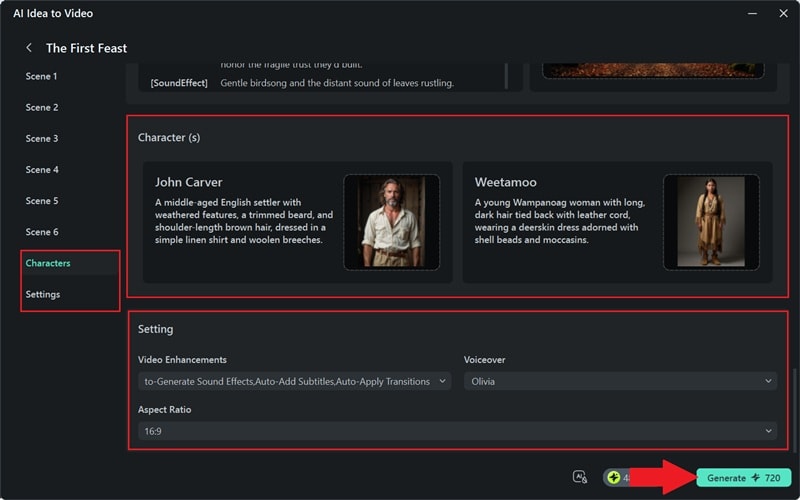Click the John Carver name heading
Image resolution: width=800 pixels, height=500 pixels.
[x=188, y=182]
